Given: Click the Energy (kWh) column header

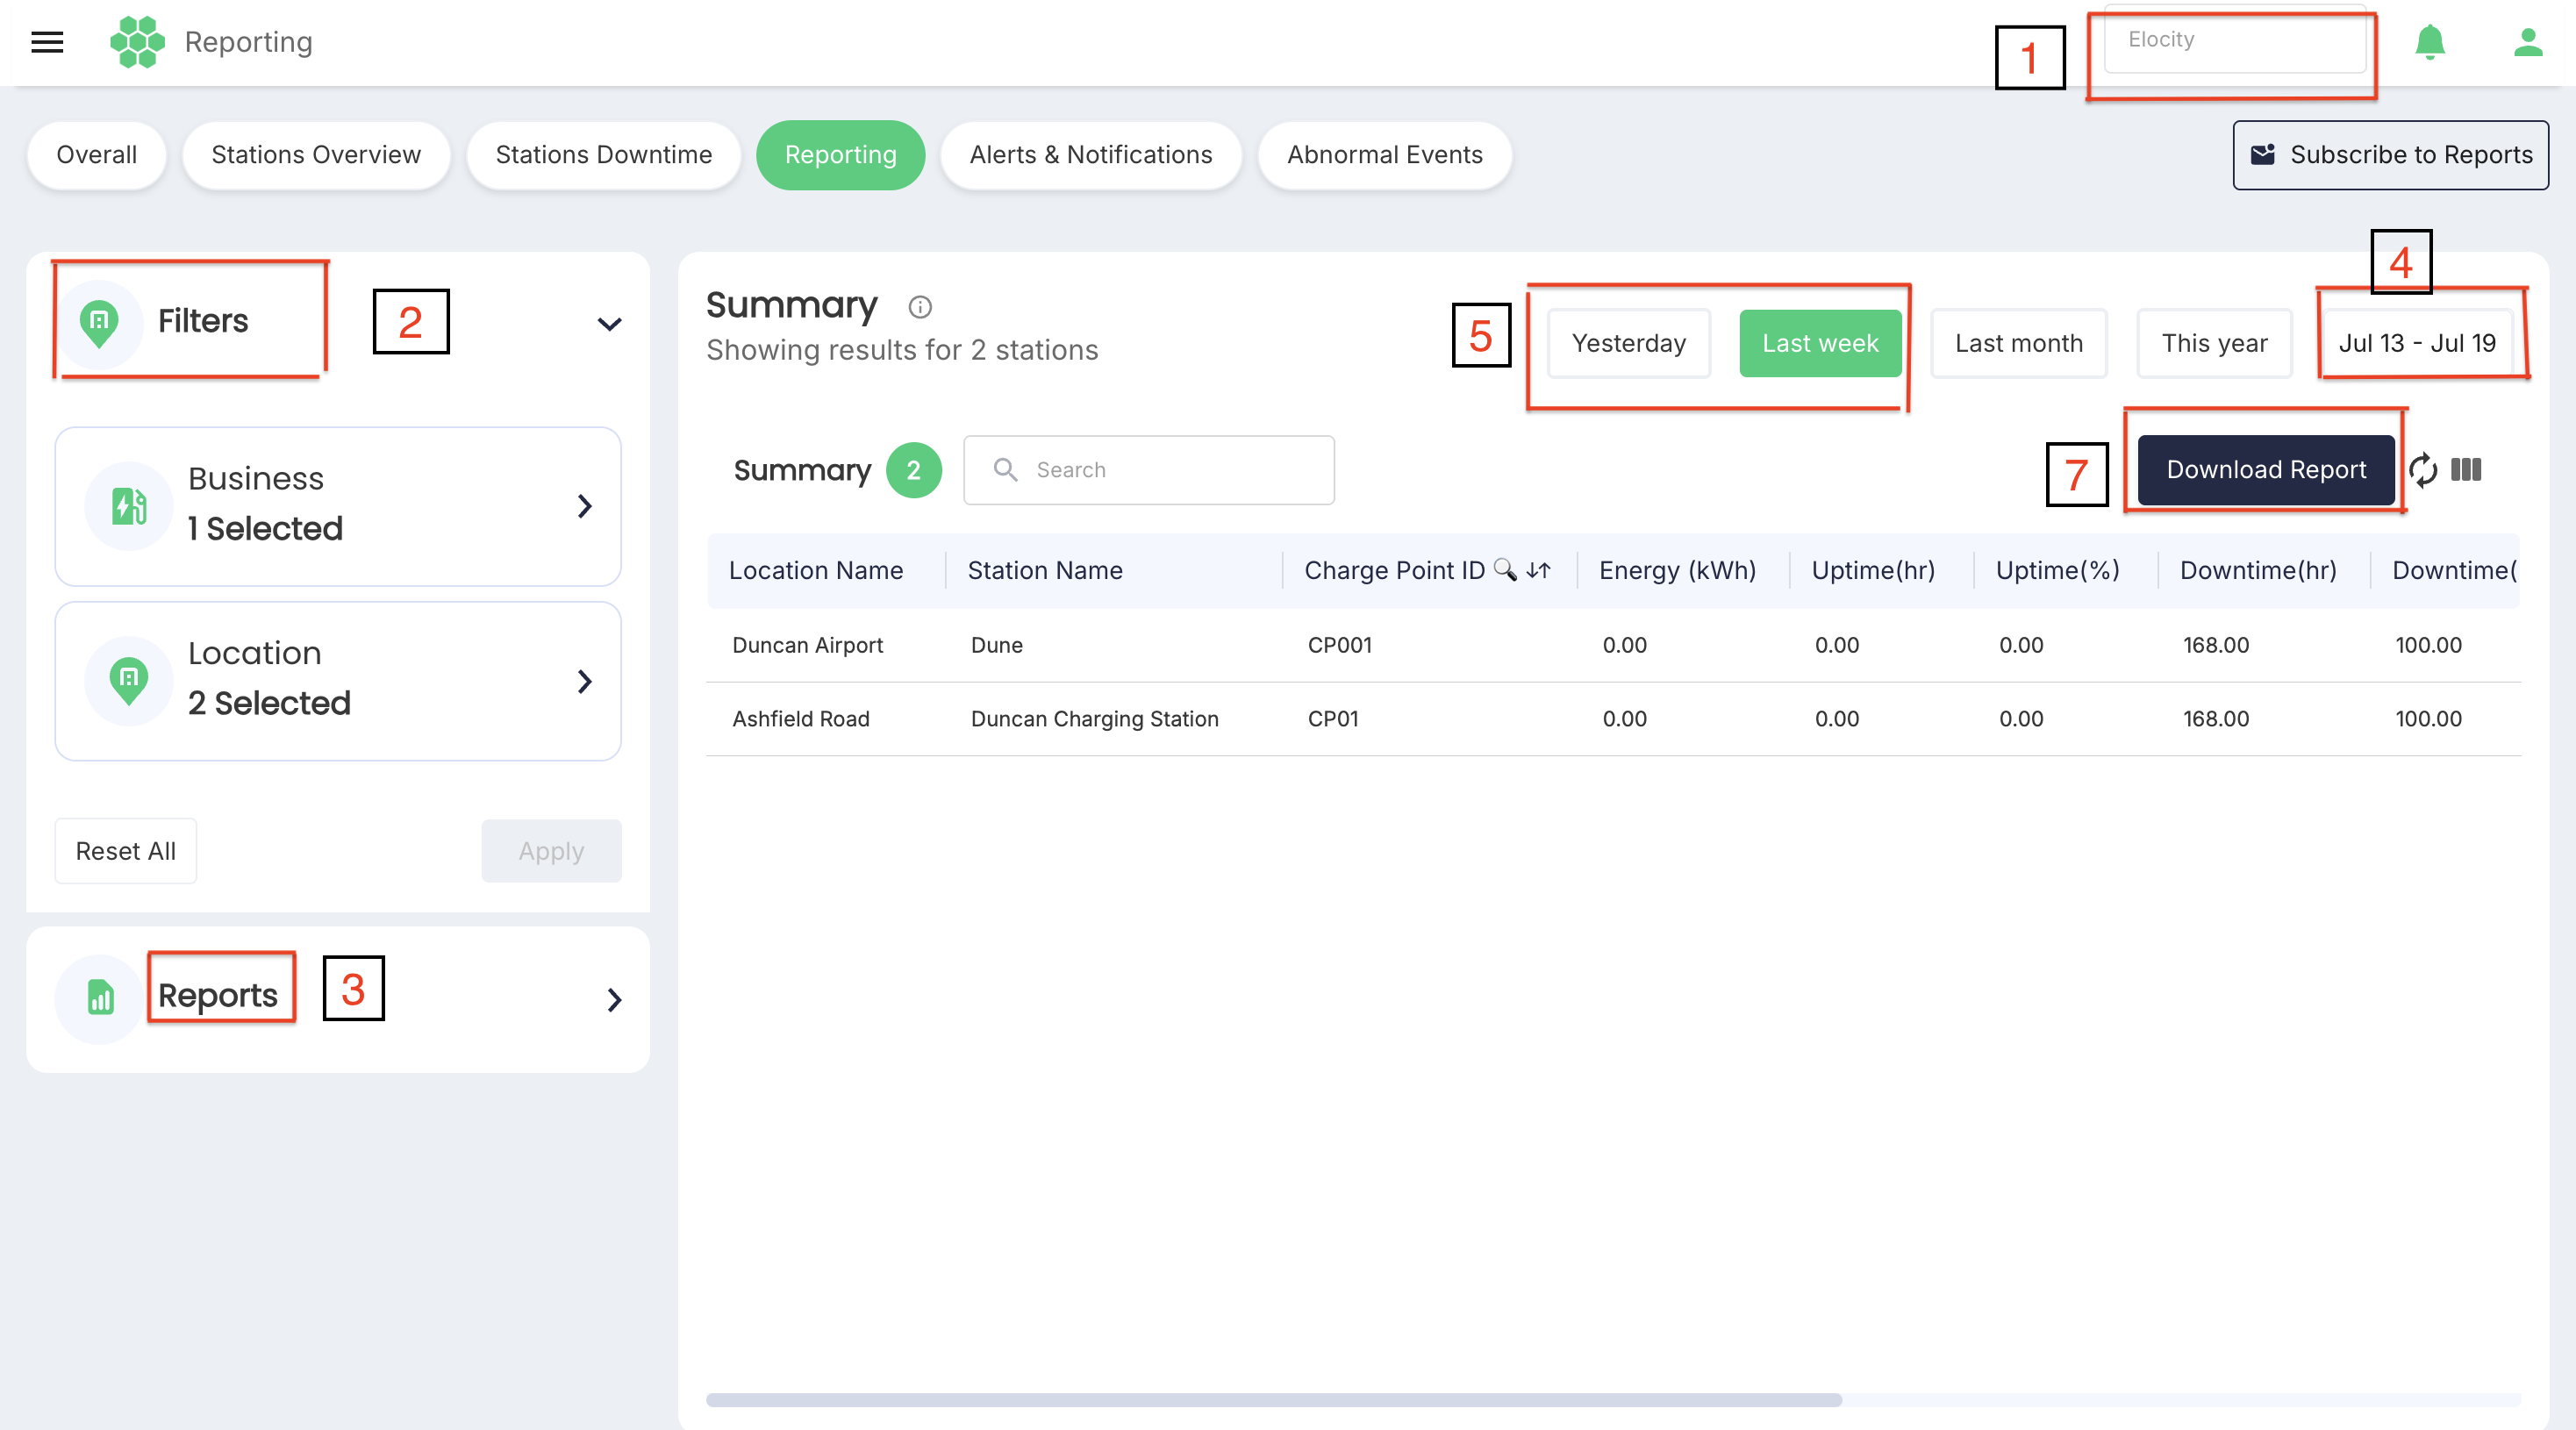Looking at the screenshot, I should tap(1677, 570).
